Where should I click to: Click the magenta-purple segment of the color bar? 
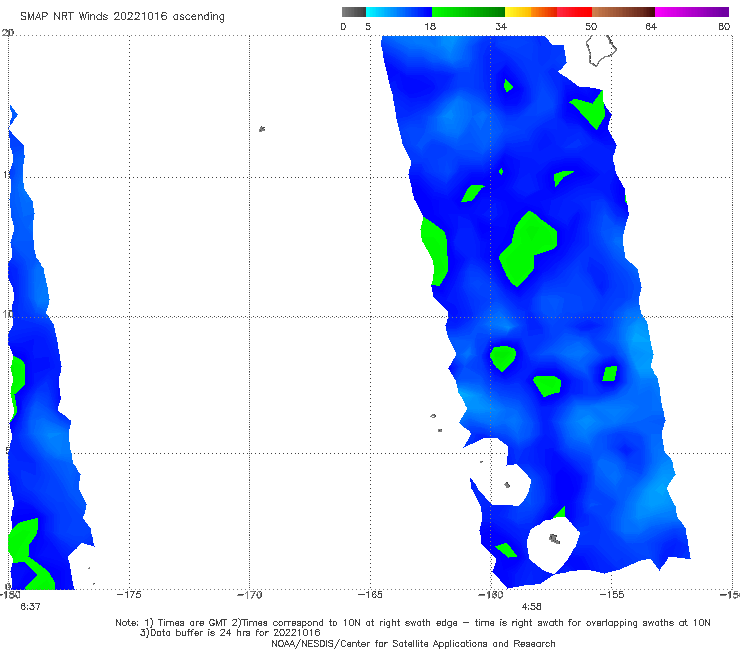692,12
